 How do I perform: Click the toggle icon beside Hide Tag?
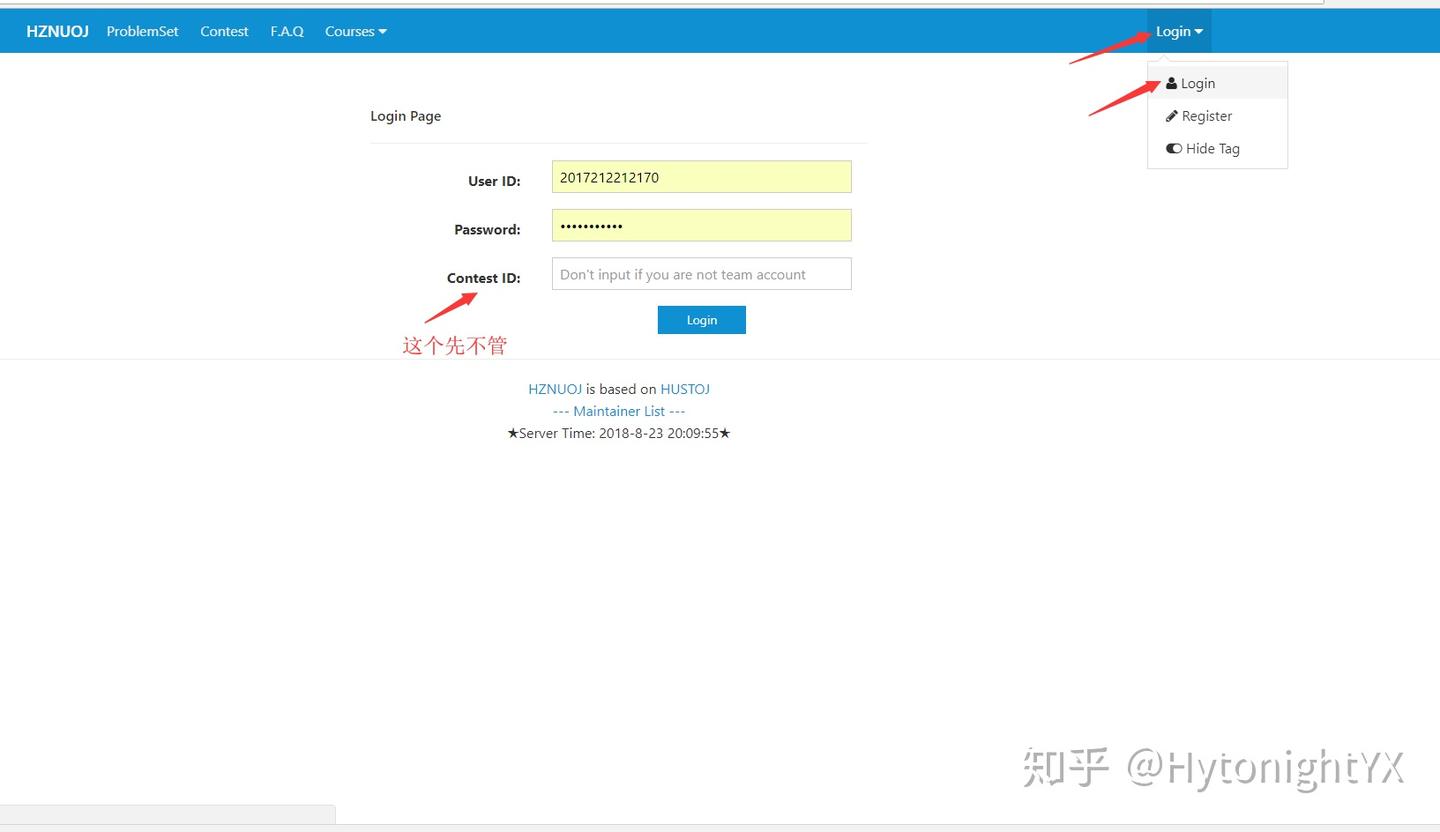point(1174,148)
